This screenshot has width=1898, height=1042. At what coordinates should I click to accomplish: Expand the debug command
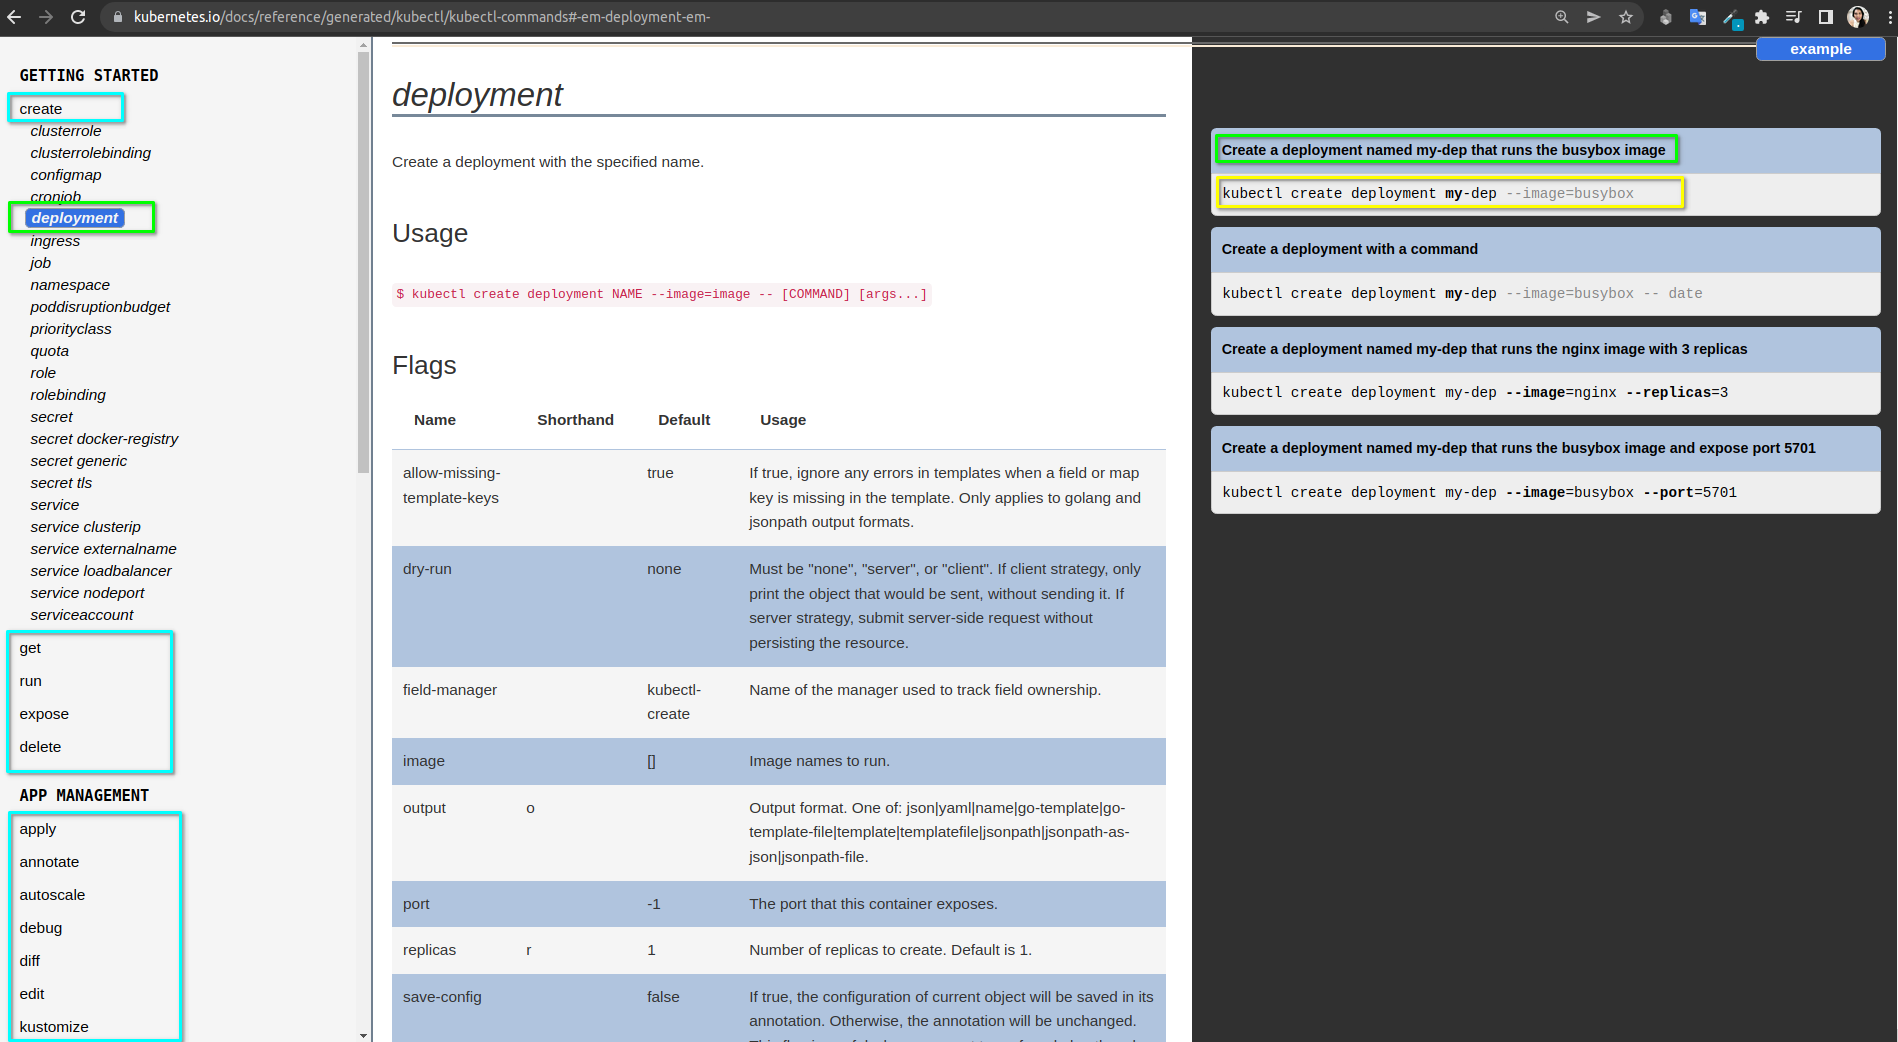pos(41,928)
